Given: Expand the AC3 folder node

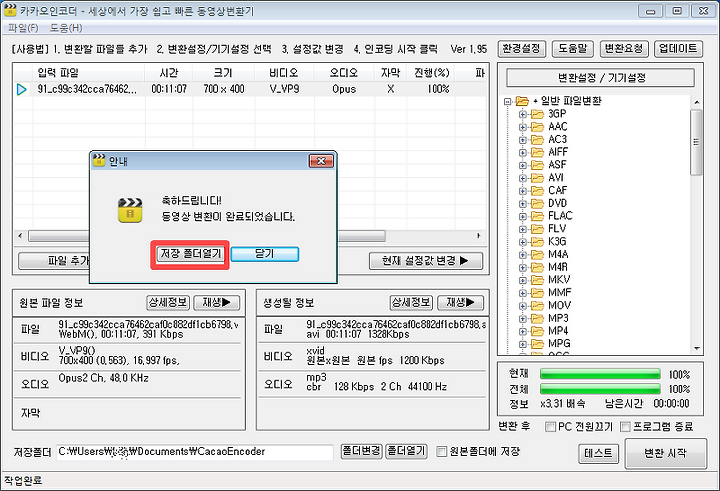Looking at the screenshot, I should pyautogui.click(x=523, y=140).
